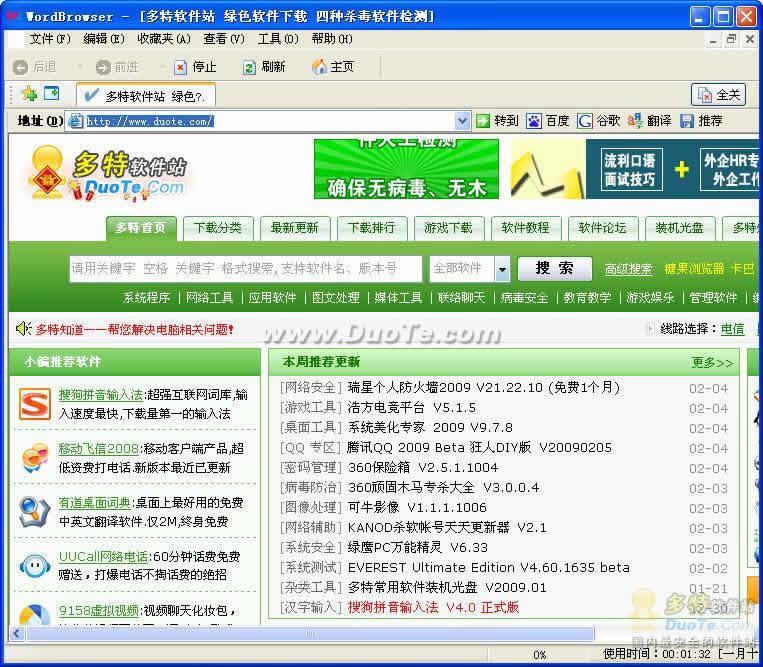Click the 高级搜索 link

(628, 269)
